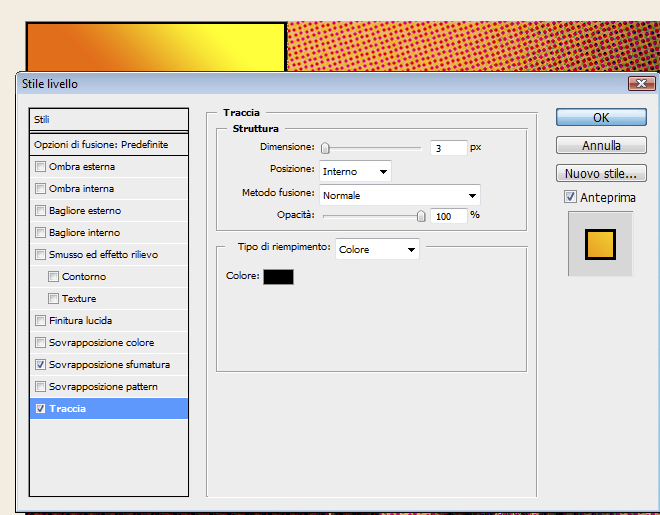
Task: Toggle the Anteprima preview checkbox
Action: click(x=570, y=196)
